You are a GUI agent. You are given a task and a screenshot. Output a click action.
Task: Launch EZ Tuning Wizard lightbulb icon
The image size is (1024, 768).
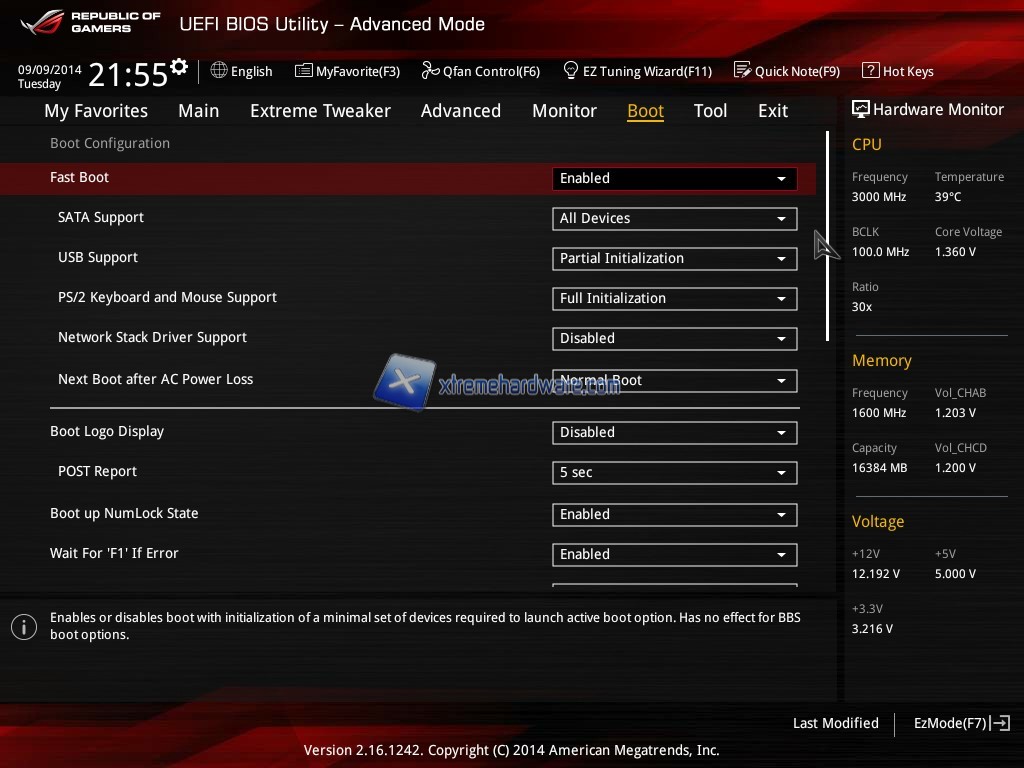(x=571, y=71)
